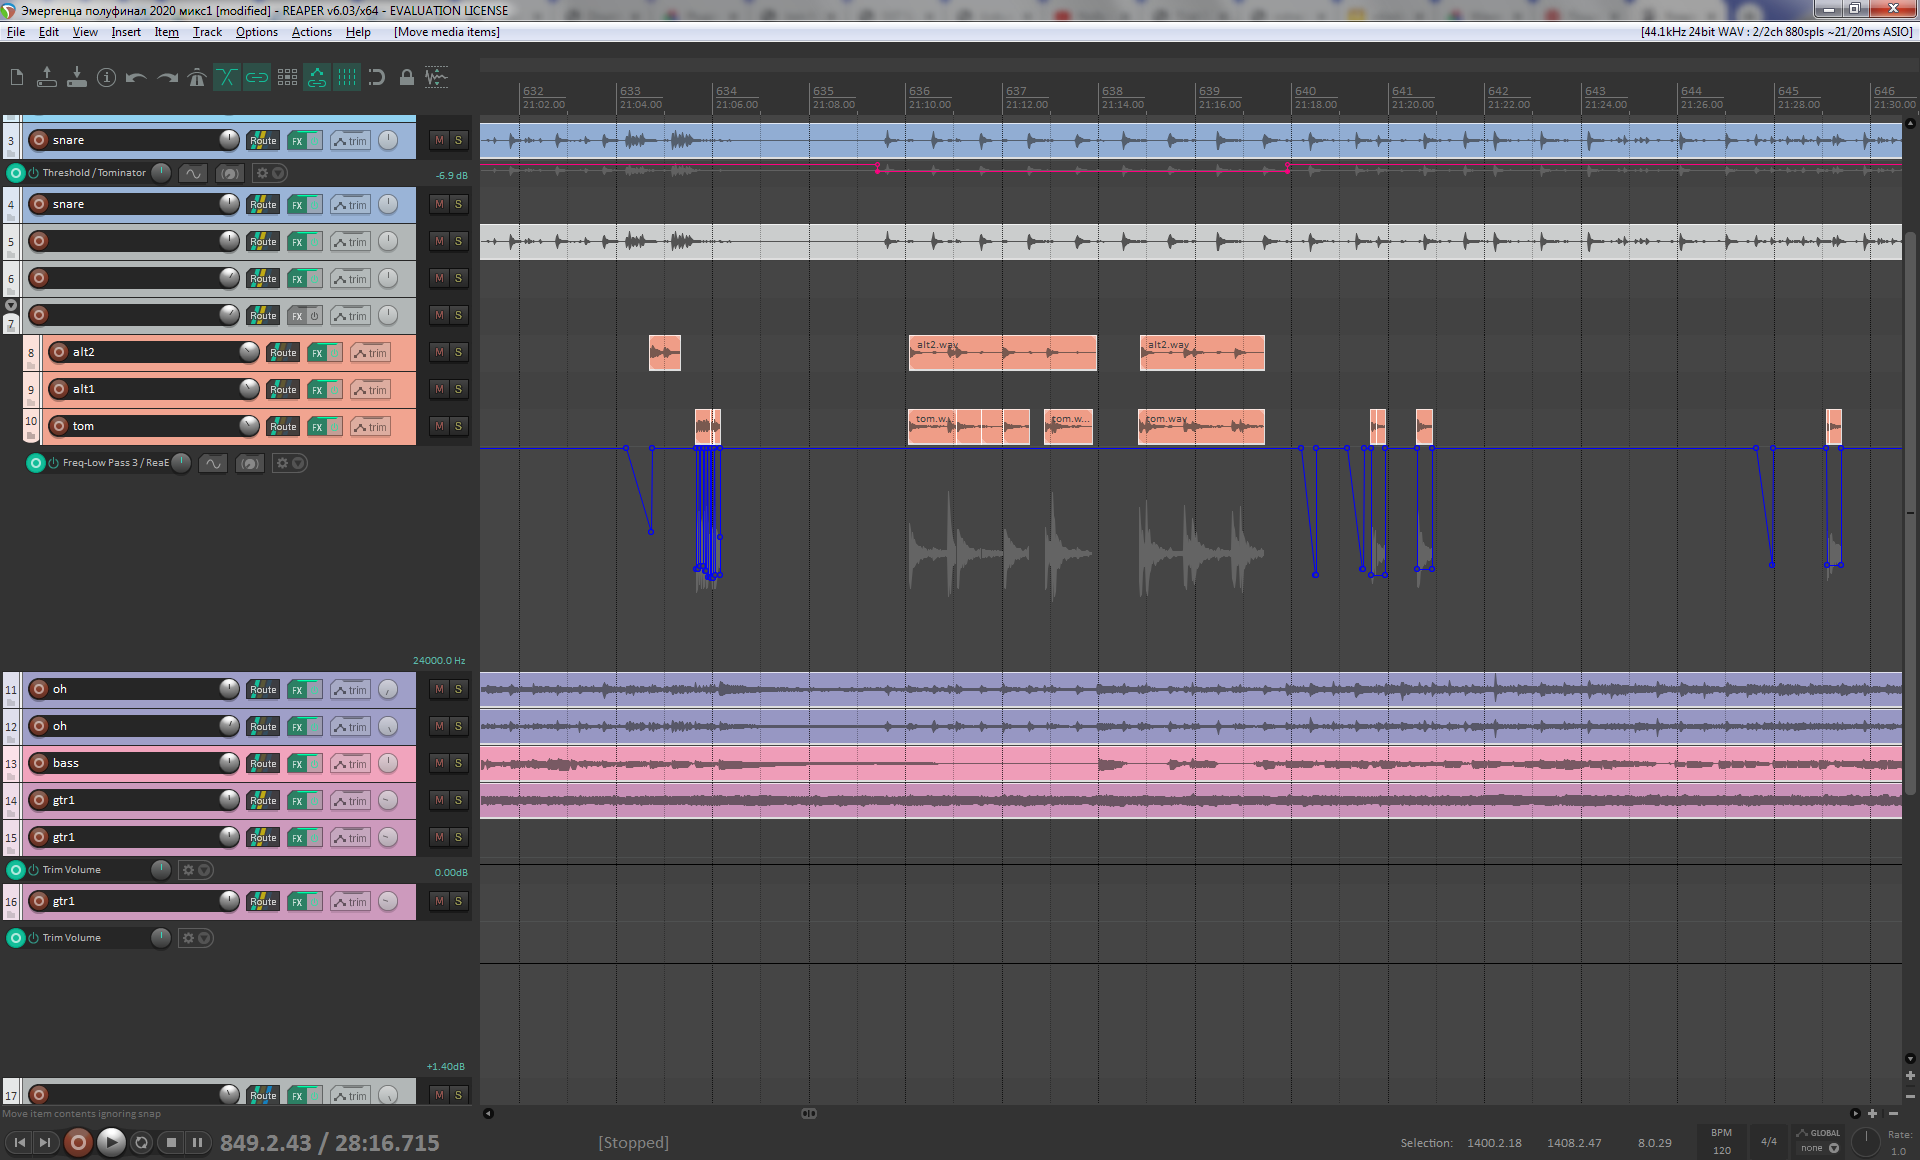Image resolution: width=1920 pixels, height=1160 pixels.
Task: Toggle the auto-crossfade toolbar icon
Action: click(227, 77)
